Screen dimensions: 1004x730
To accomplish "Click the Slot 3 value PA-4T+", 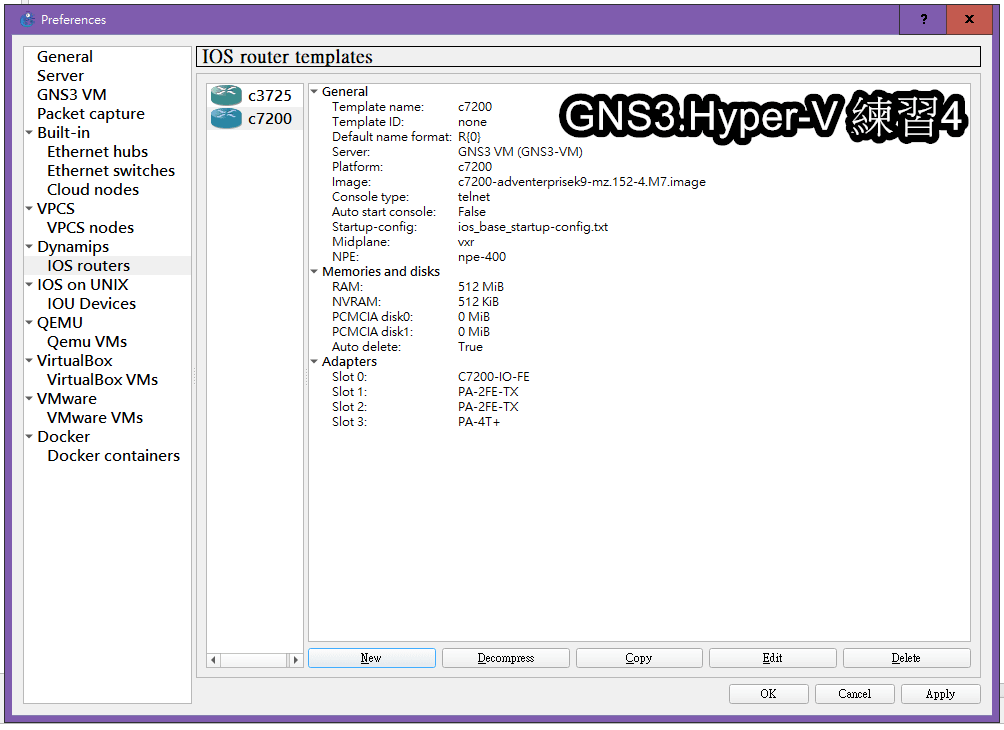I will (x=479, y=421).
